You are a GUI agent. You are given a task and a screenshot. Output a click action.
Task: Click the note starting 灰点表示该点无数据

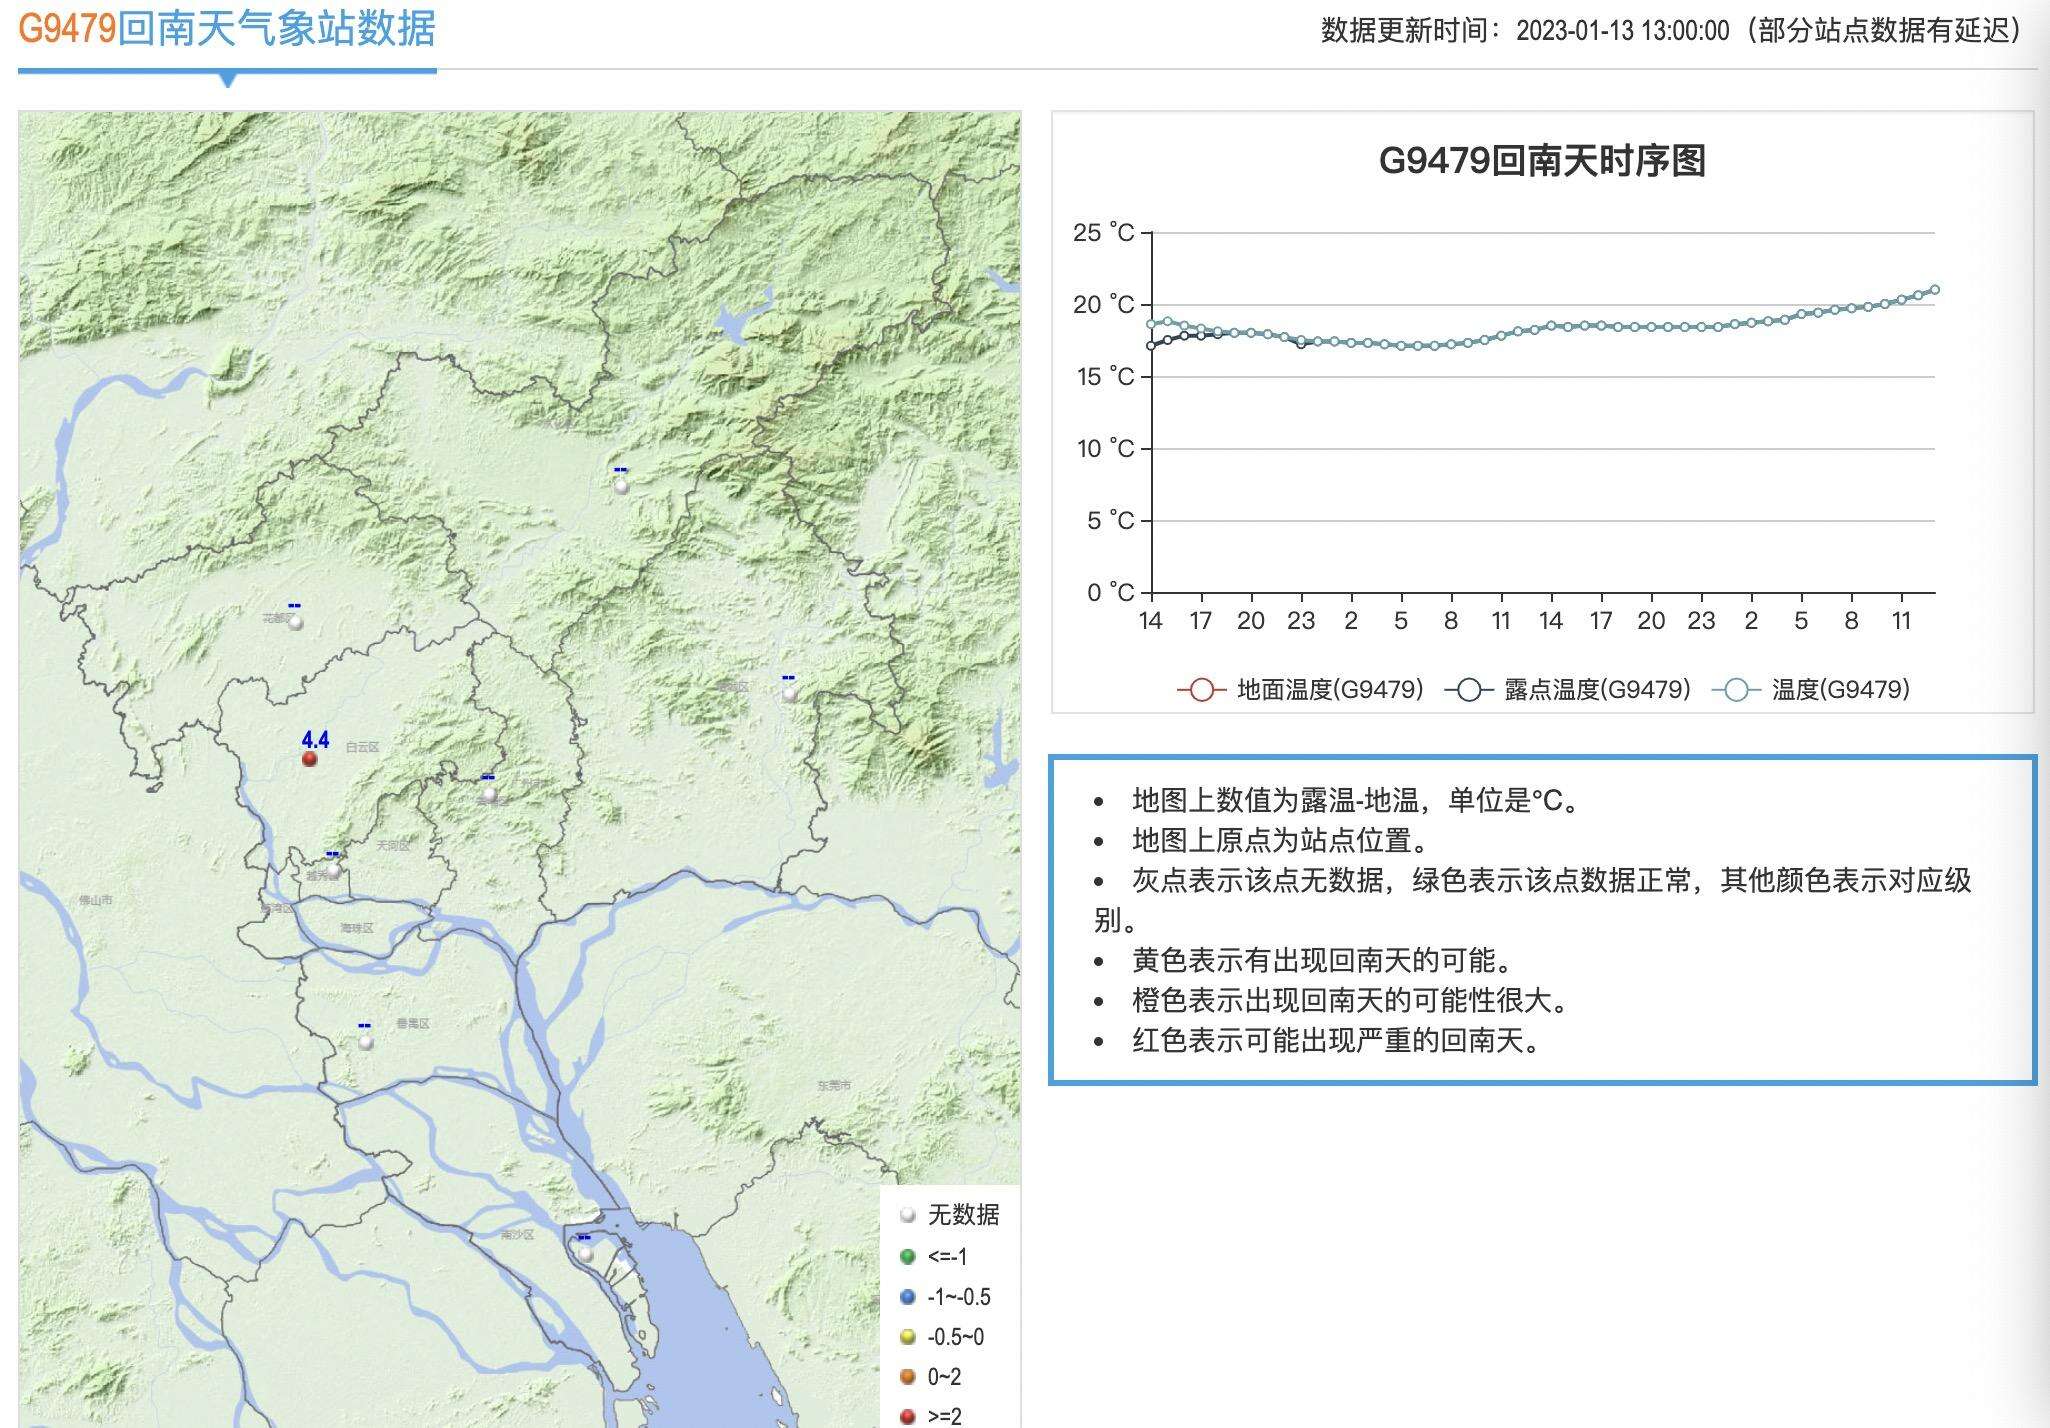1533,899
